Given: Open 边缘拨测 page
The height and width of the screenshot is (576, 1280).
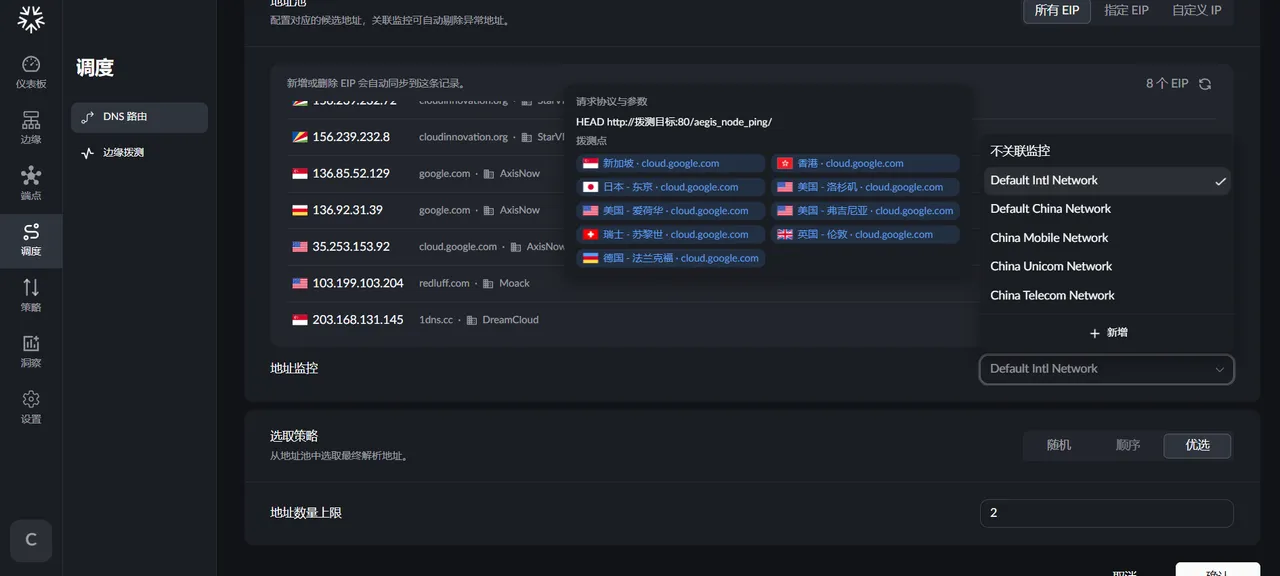Looking at the screenshot, I should [x=139, y=153].
